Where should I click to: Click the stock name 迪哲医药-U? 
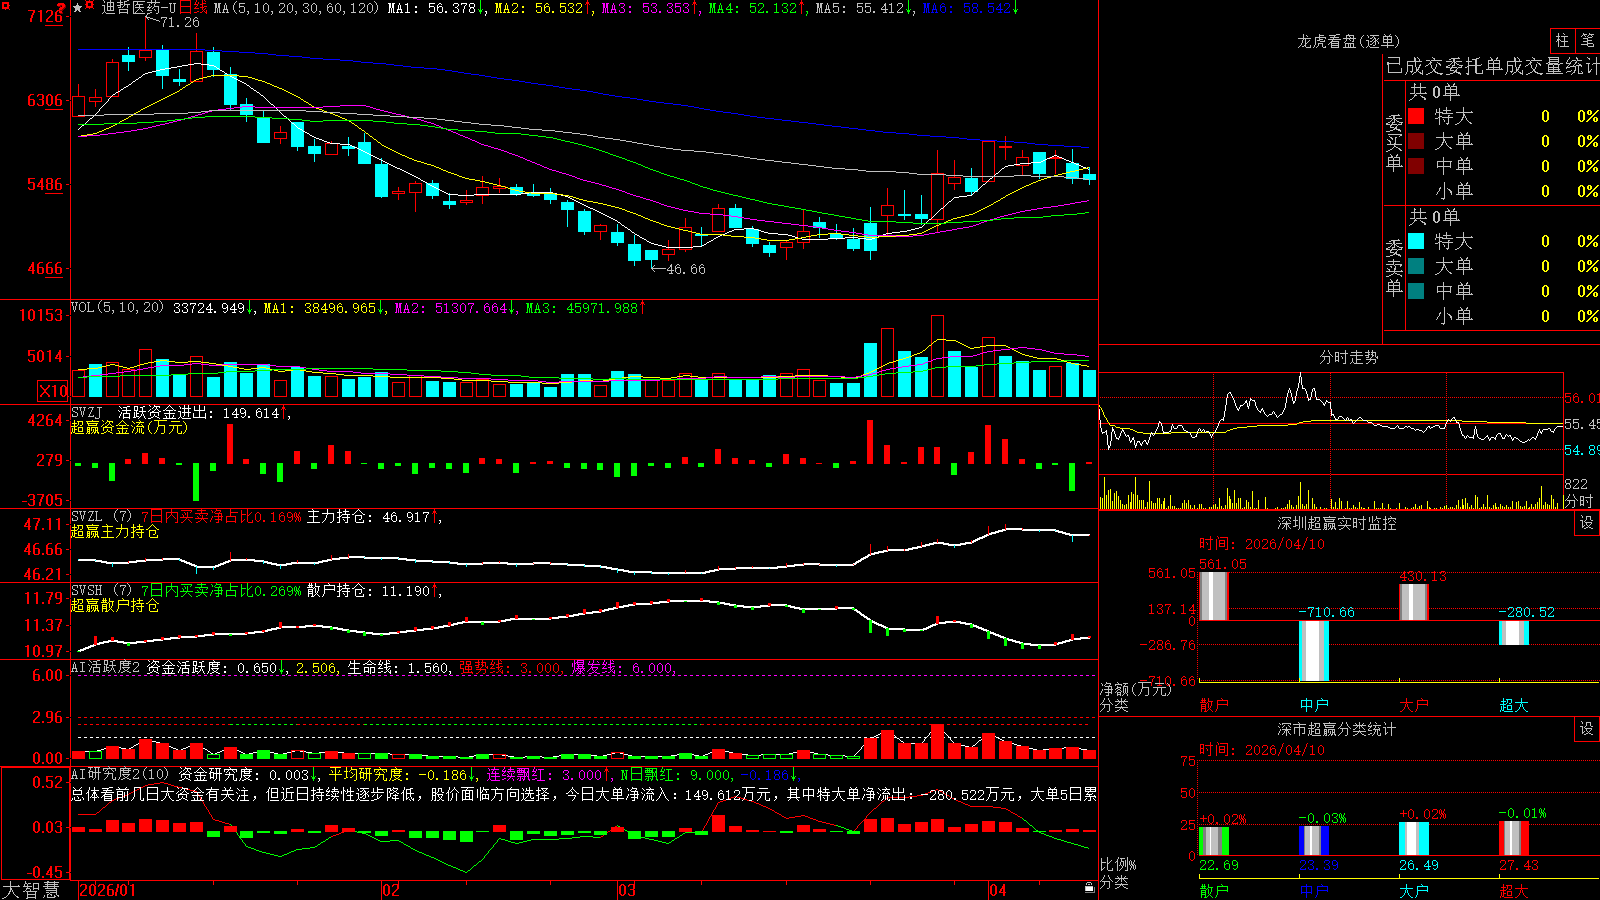(x=139, y=8)
